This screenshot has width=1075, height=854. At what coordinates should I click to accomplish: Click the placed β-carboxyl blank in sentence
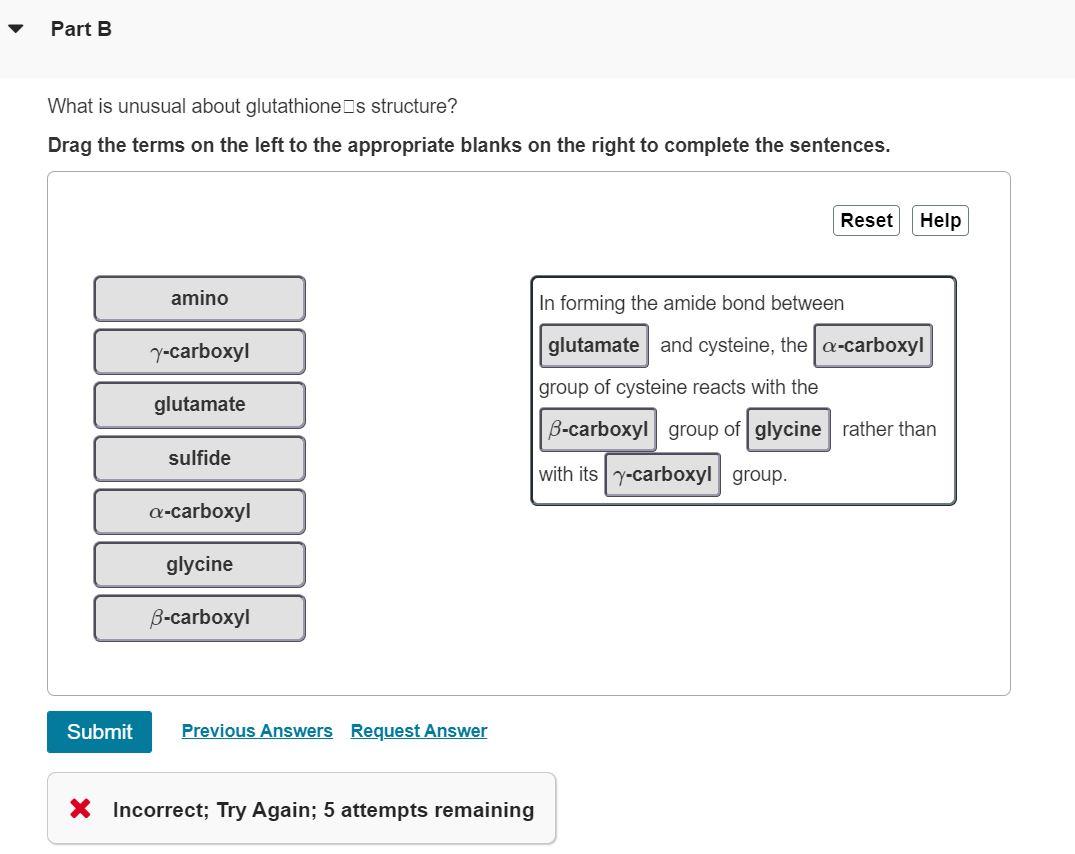pyautogui.click(x=598, y=430)
